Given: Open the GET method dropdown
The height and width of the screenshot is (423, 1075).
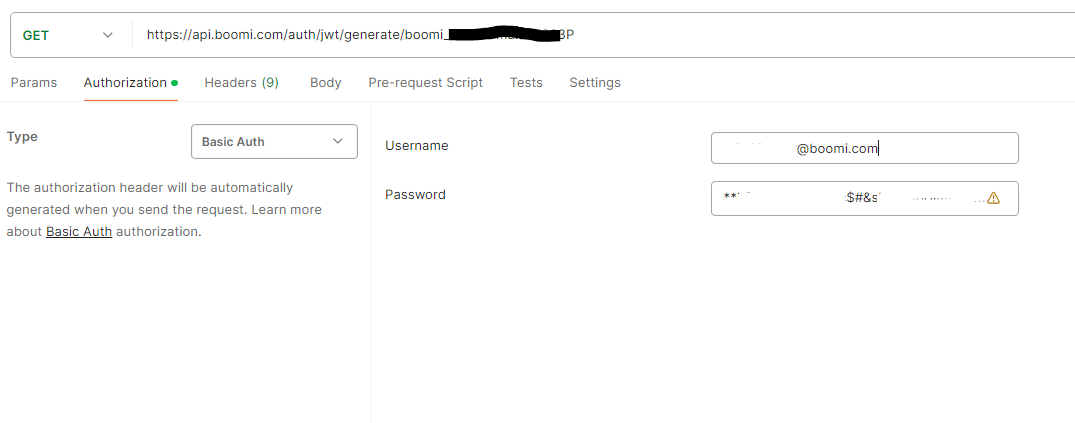Looking at the screenshot, I should point(66,35).
